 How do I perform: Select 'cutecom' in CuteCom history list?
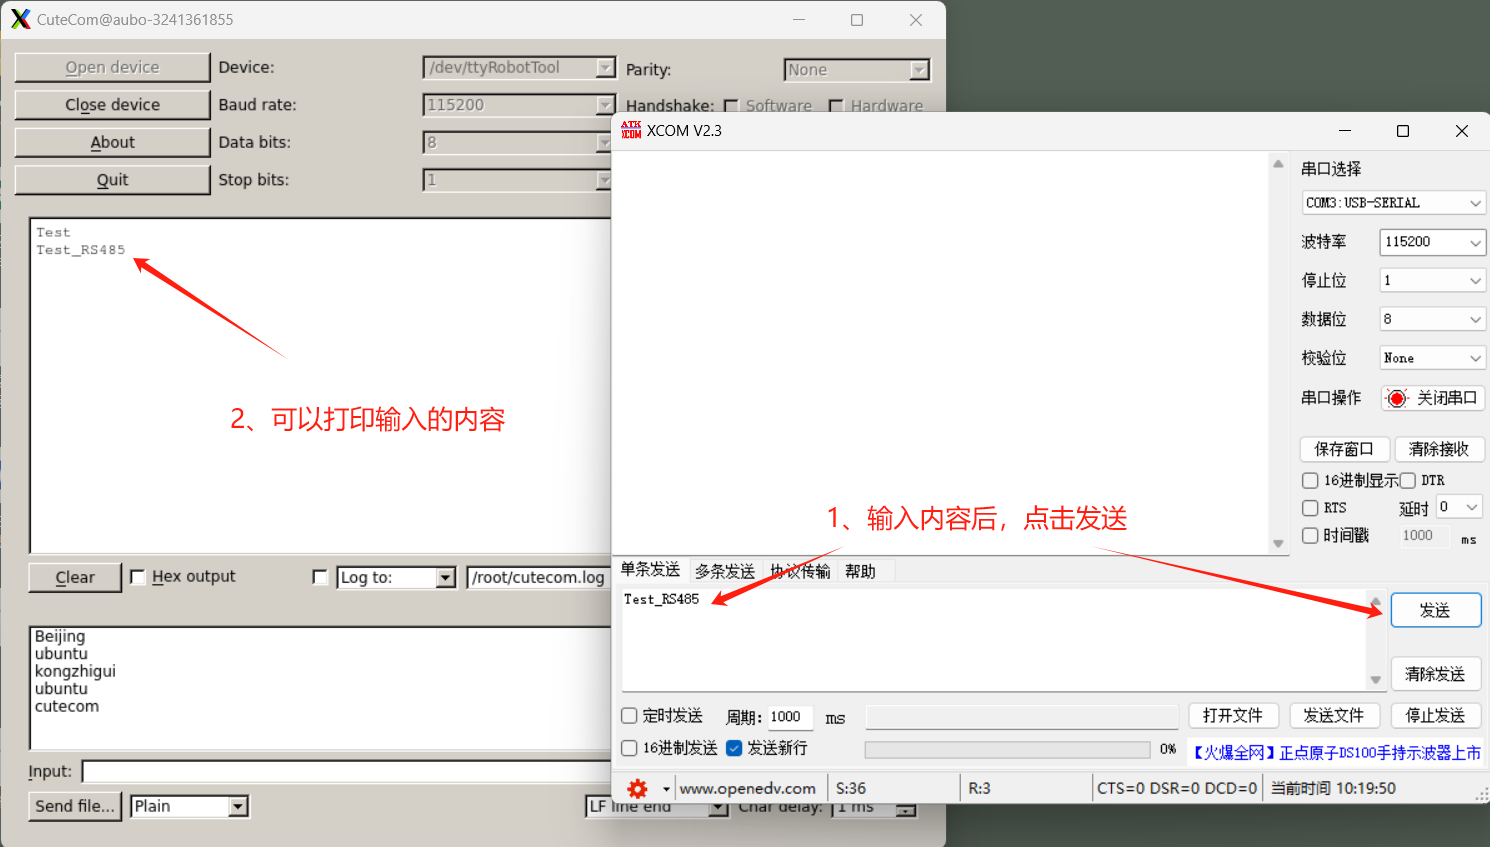(67, 706)
